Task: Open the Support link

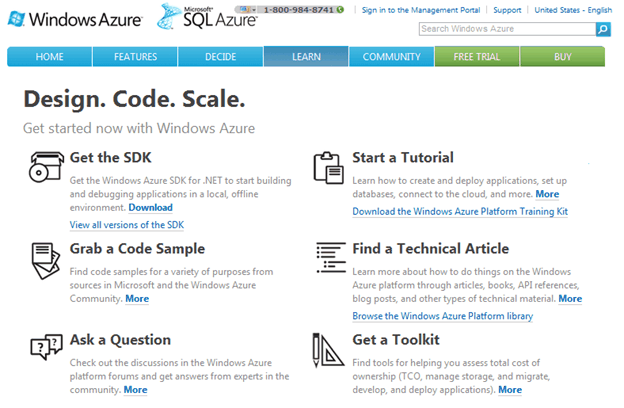Action: click(507, 10)
